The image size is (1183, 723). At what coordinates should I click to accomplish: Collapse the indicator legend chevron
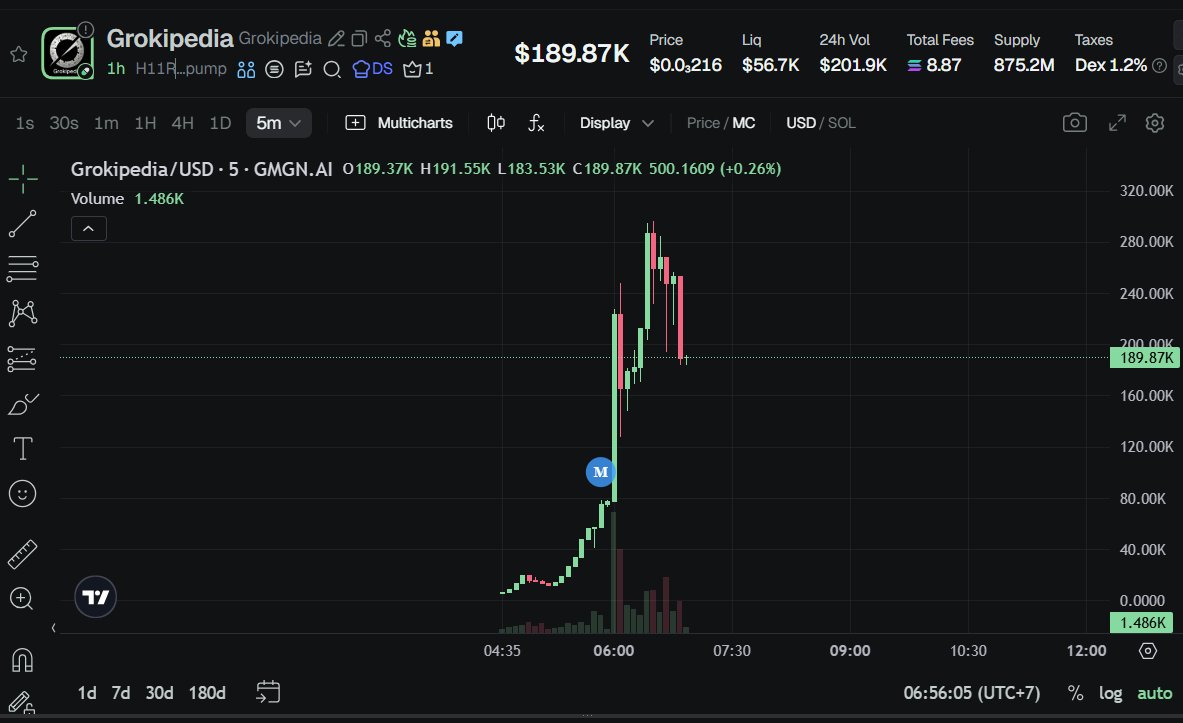(x=88, y=229)
